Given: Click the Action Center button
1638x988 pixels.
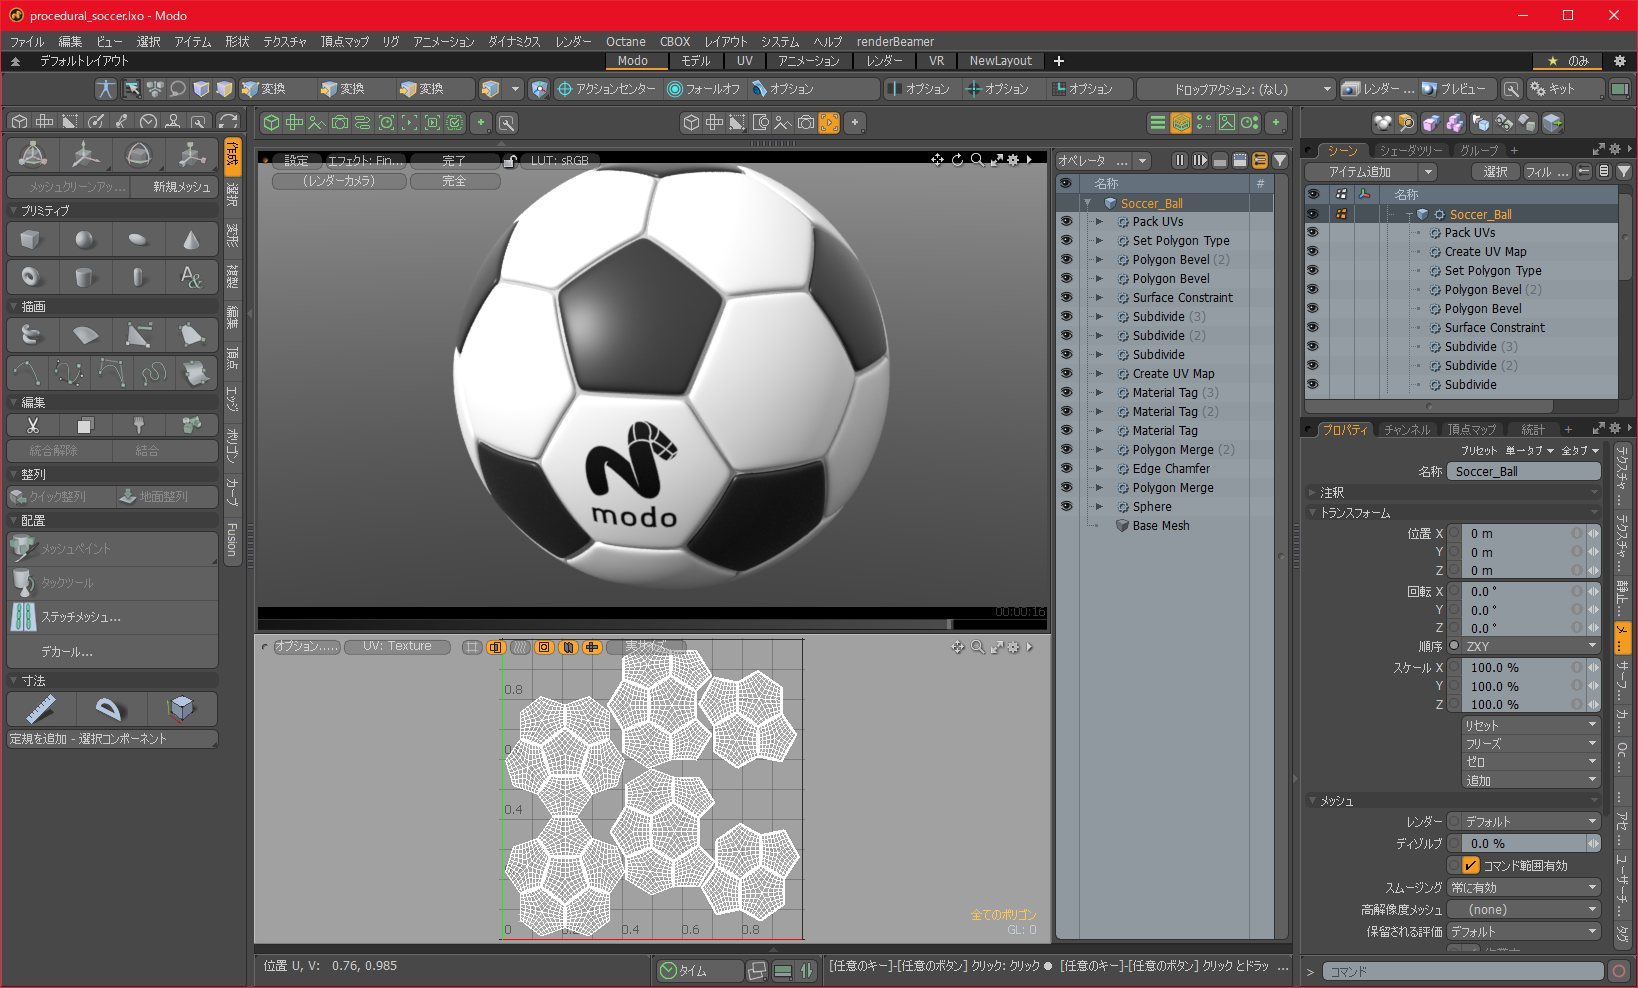Looking at the screenshot, I should point(607,89).
